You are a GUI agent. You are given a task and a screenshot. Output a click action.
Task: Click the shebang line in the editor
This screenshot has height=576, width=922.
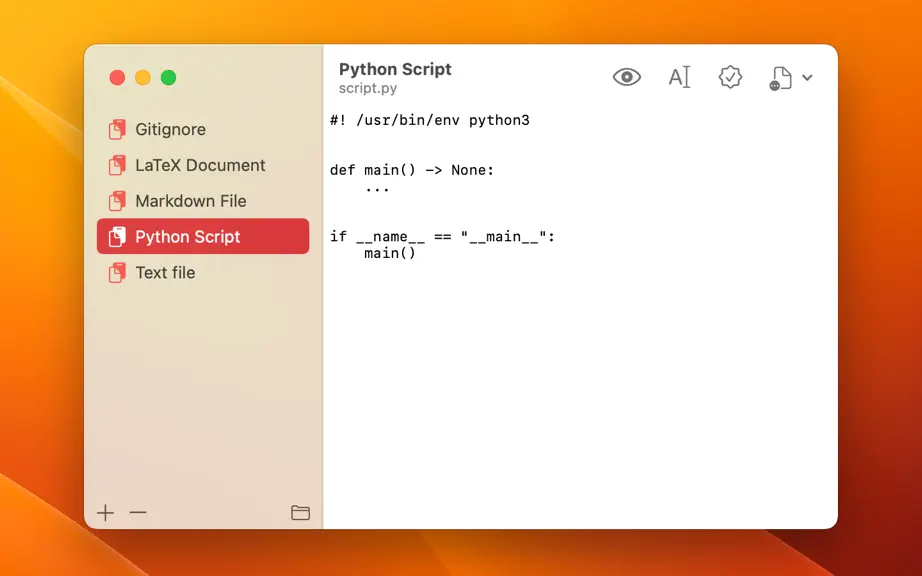[x=430, y=120]
